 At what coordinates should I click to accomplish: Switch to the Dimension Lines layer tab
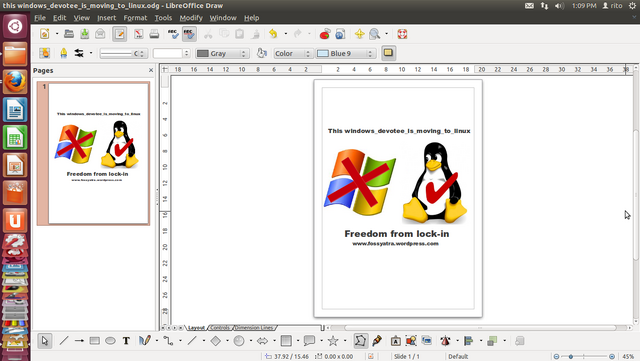pyautogui.click(x=254, y=328)
